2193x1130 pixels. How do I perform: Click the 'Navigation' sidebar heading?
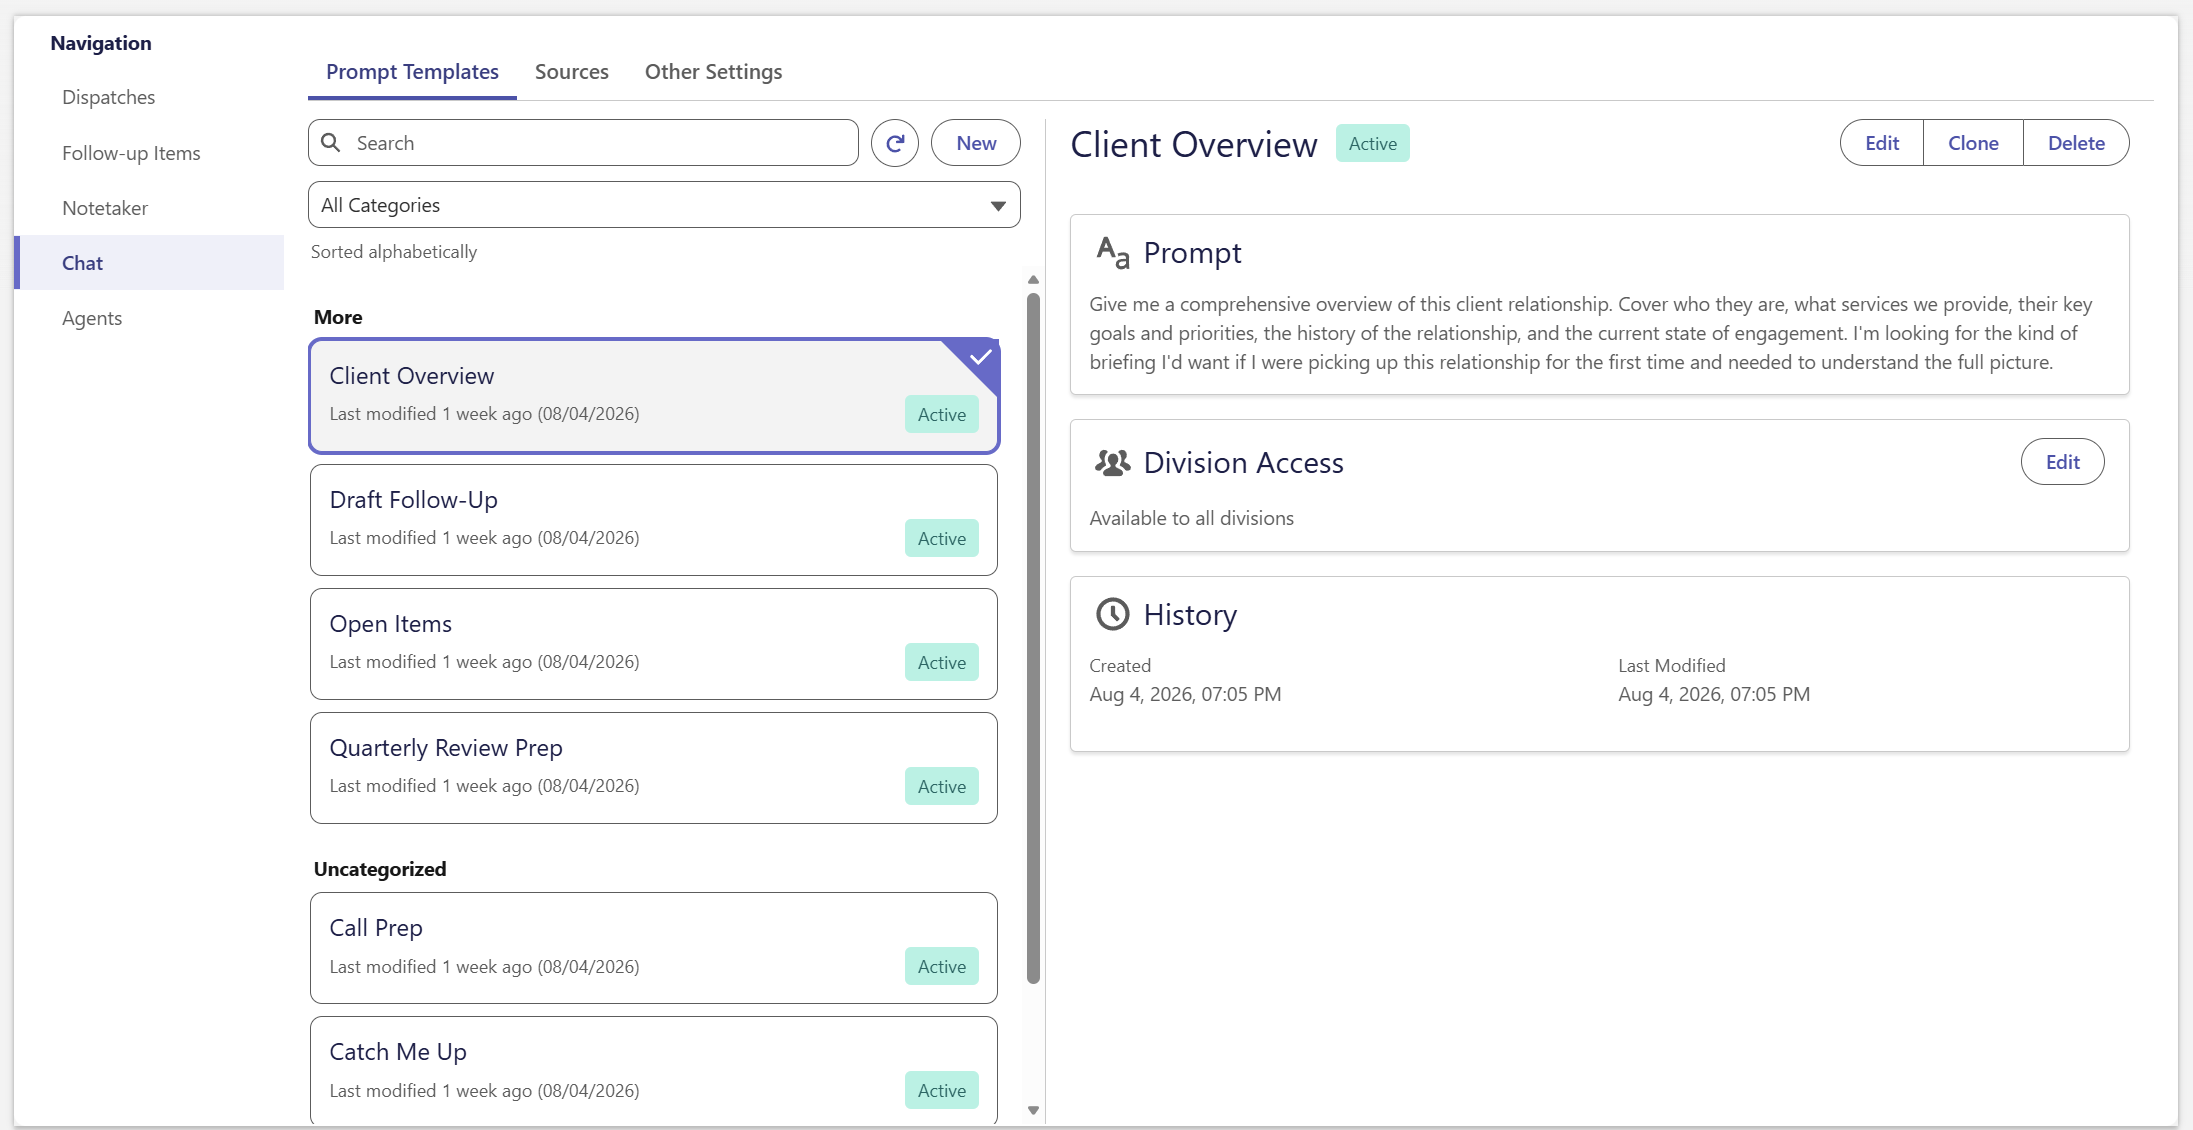click(101, 43)
